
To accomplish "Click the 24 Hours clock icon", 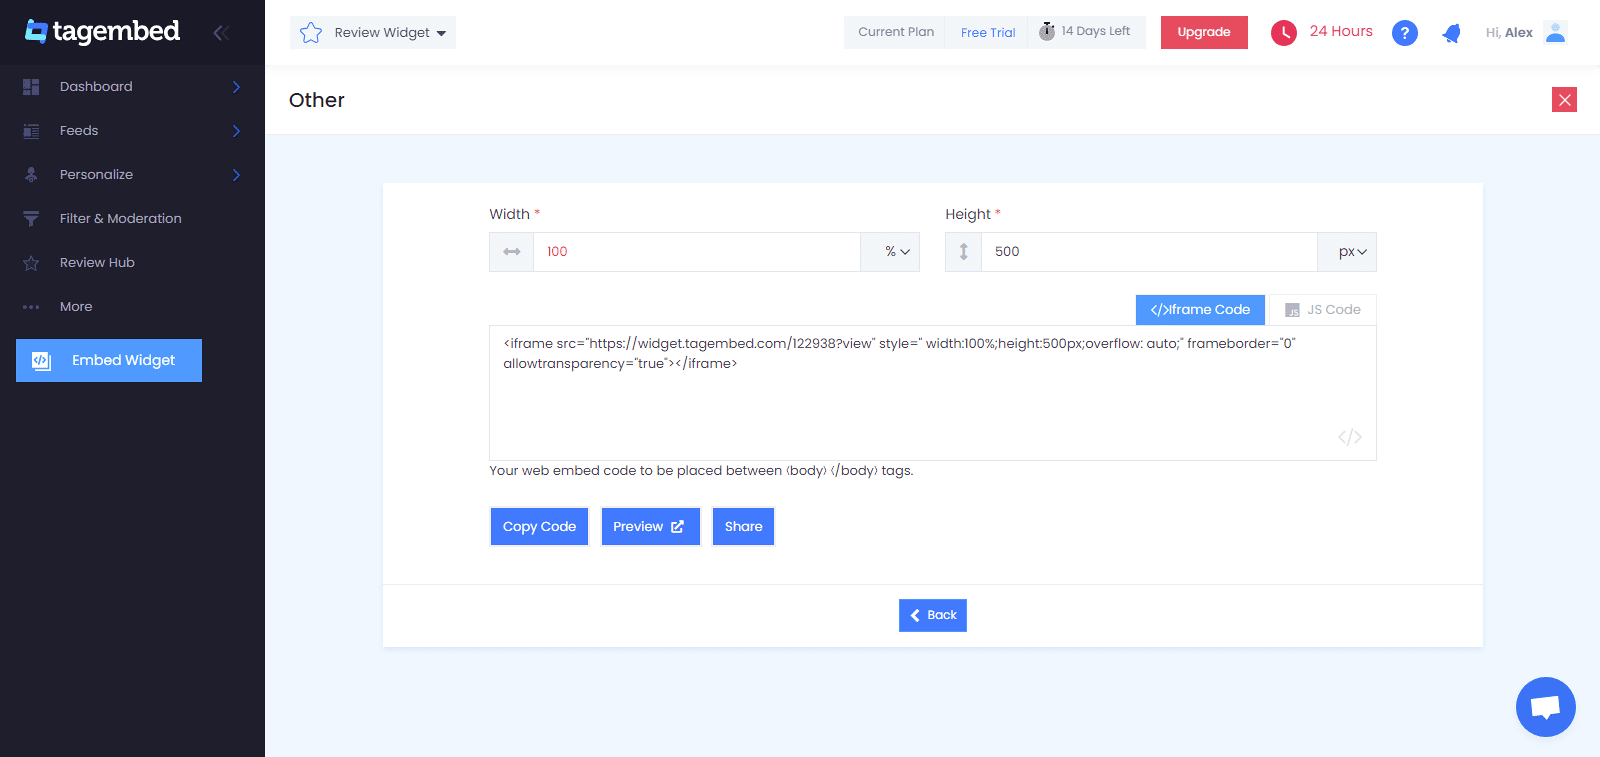I will (x=1283, y=33).
